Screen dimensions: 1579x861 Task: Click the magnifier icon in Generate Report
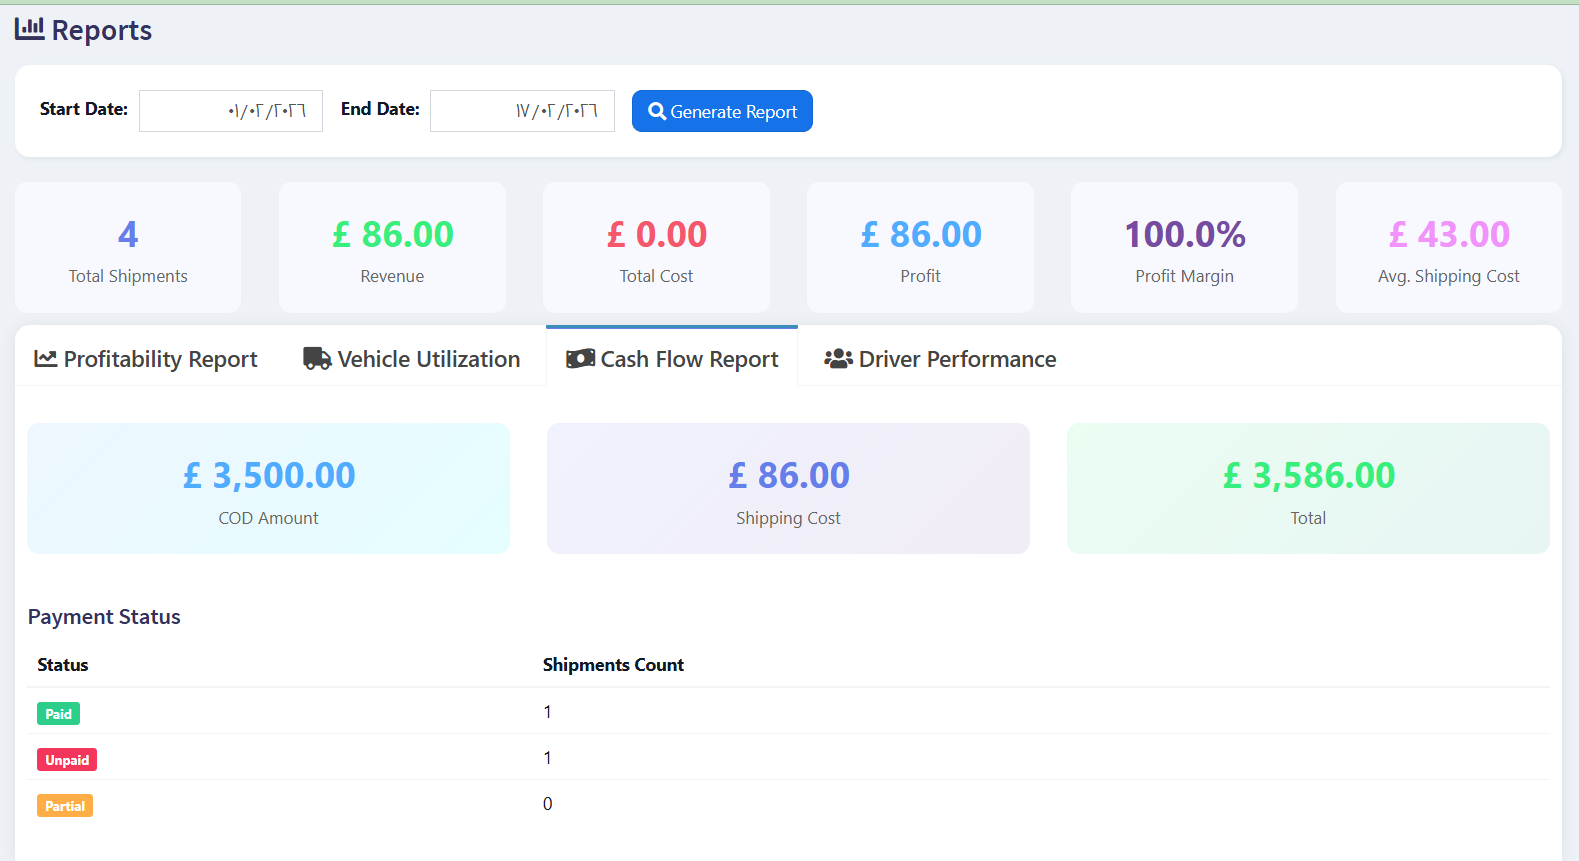tap(657, 111)
